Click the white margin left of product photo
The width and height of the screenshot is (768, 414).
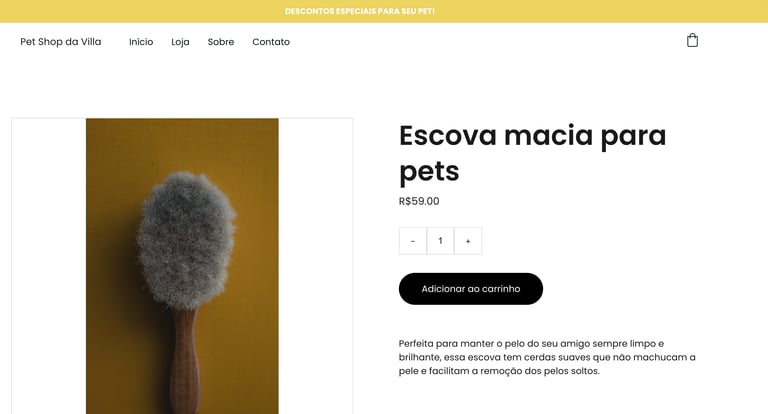[x=49, y=266]
